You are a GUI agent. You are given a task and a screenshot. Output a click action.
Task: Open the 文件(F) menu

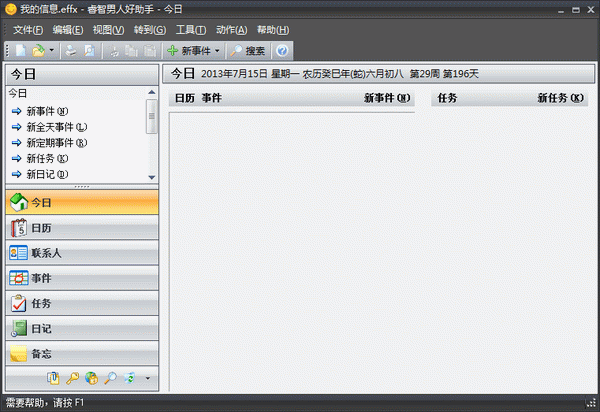coord(28,30)
